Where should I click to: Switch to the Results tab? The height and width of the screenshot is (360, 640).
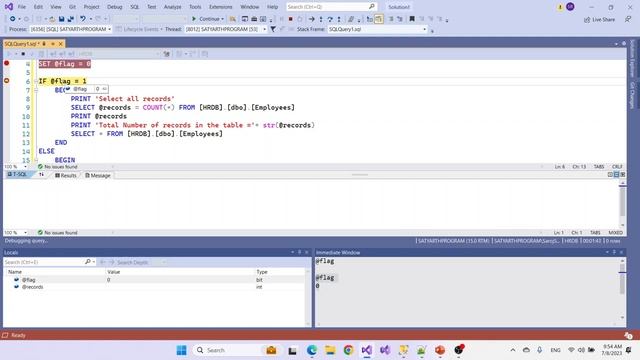pos(66,175)
